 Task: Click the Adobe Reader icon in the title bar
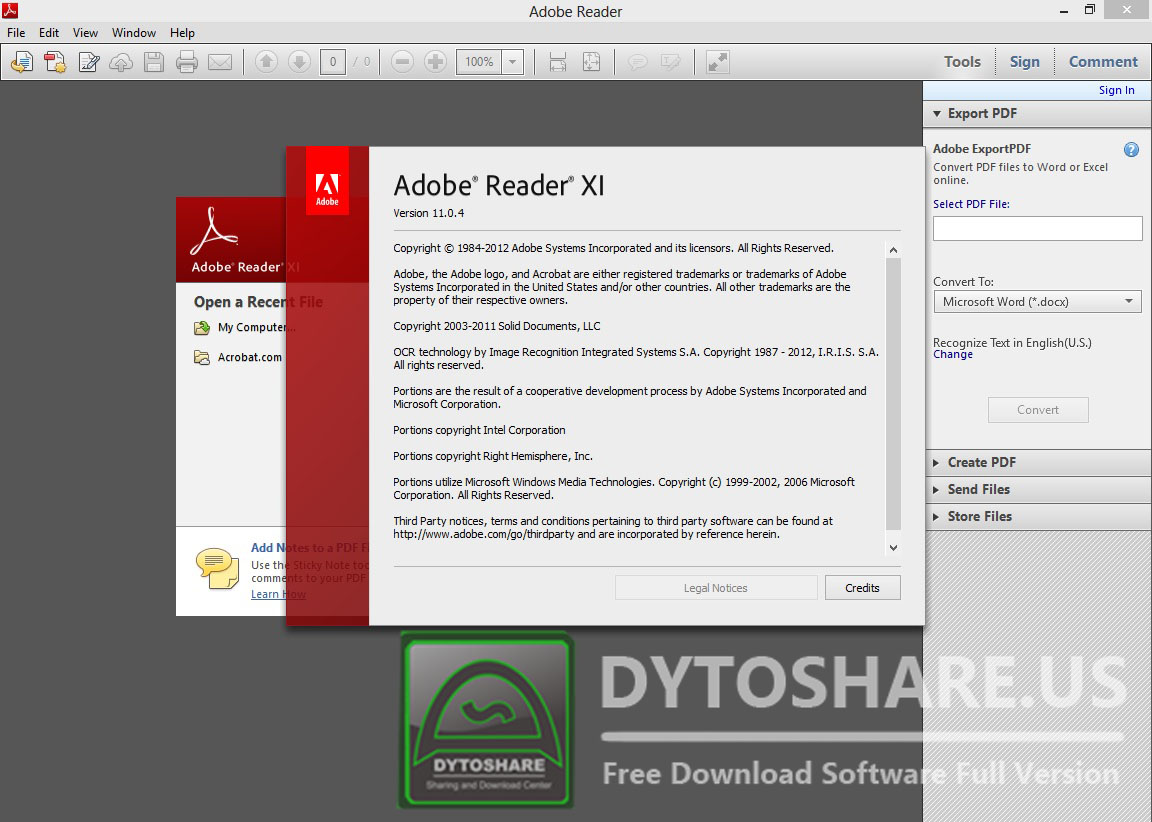(x=10, y=10)
